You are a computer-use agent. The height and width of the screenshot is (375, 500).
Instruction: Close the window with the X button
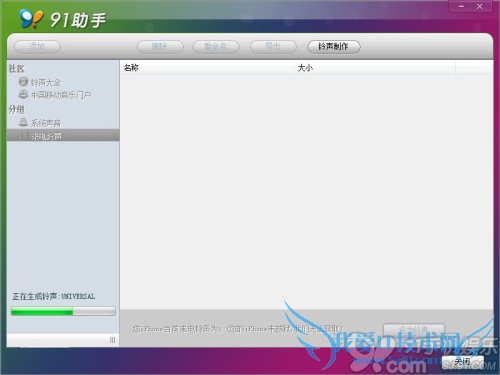pyautogui.click(x=480, y=6)
